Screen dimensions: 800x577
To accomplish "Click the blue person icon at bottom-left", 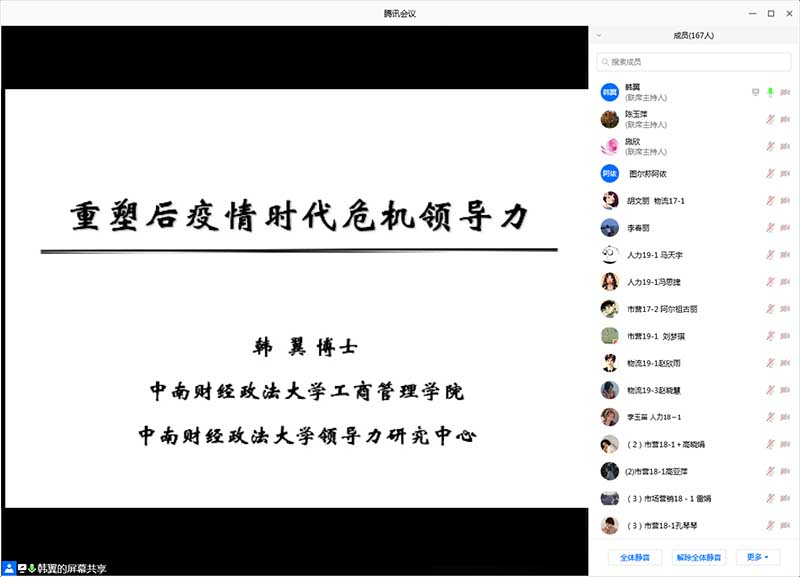I will coord(8,568).
